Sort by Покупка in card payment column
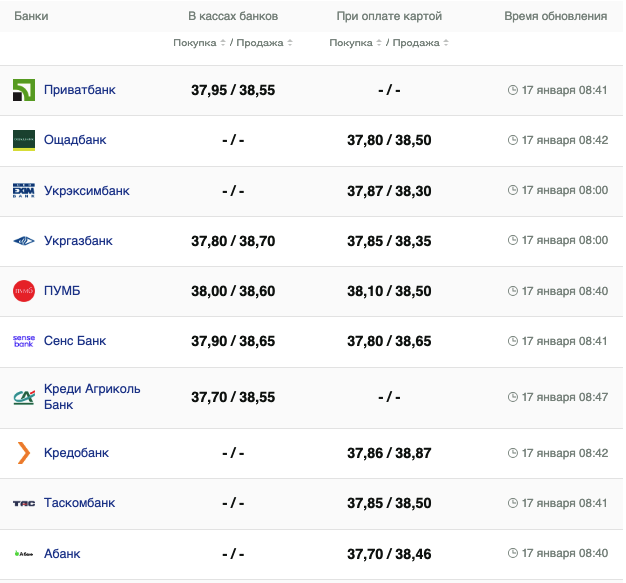 (353, 43)
